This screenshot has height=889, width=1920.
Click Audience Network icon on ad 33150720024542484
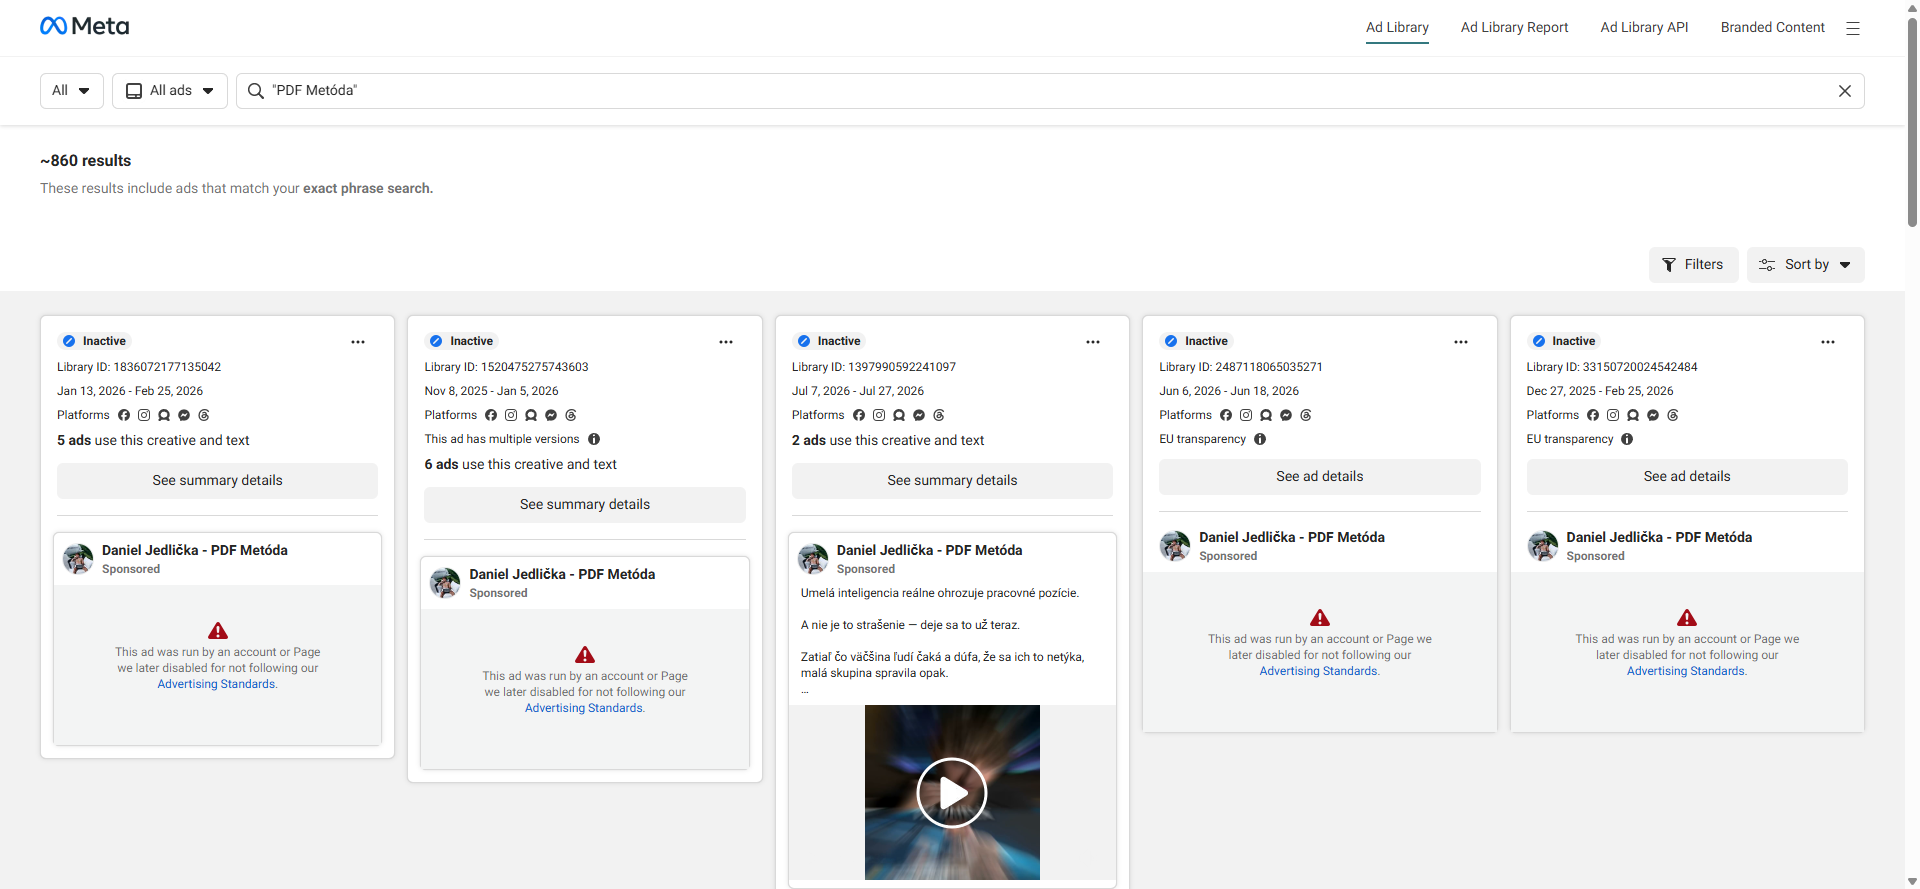pyautogui.click(x=1633, y=415)
